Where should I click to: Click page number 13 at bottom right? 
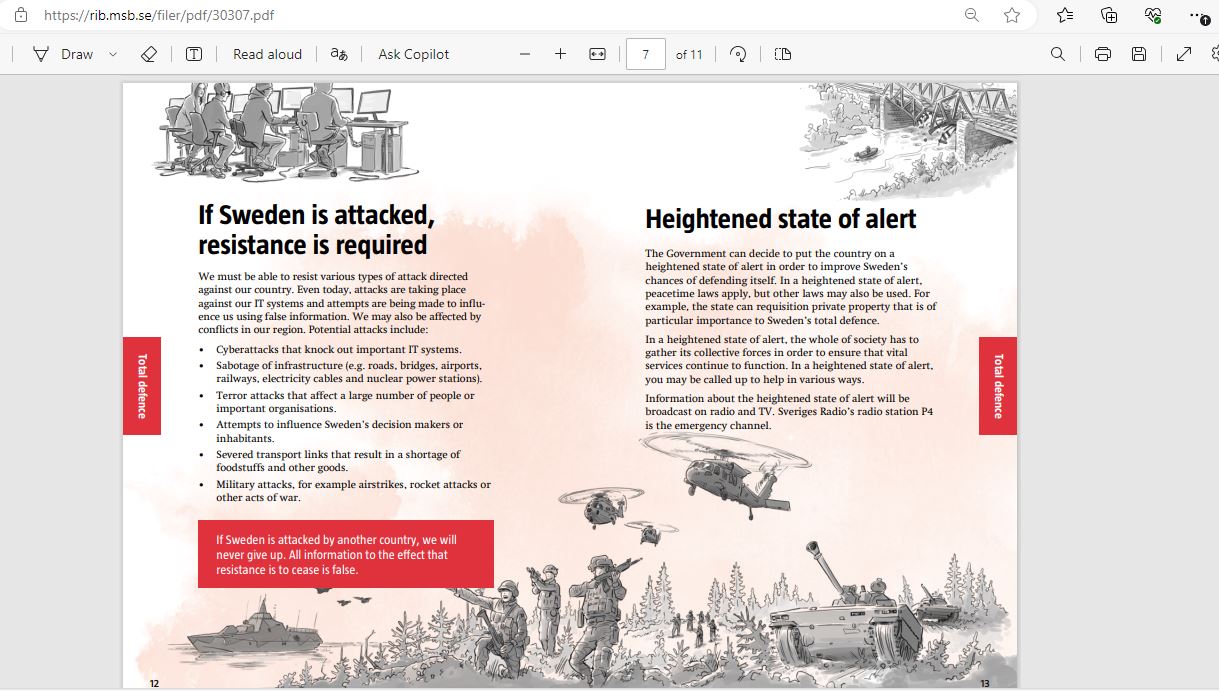pos(985,684)
